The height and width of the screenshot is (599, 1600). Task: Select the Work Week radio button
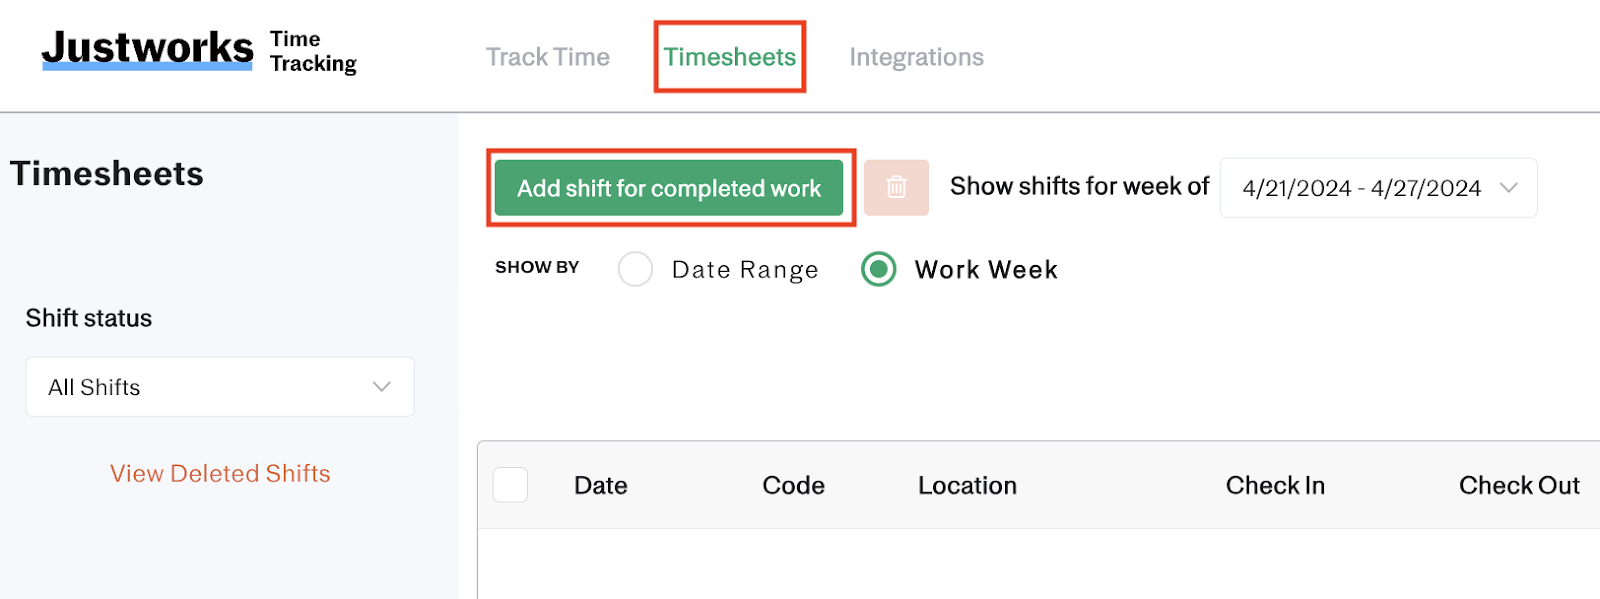click(x=878, y=269)
